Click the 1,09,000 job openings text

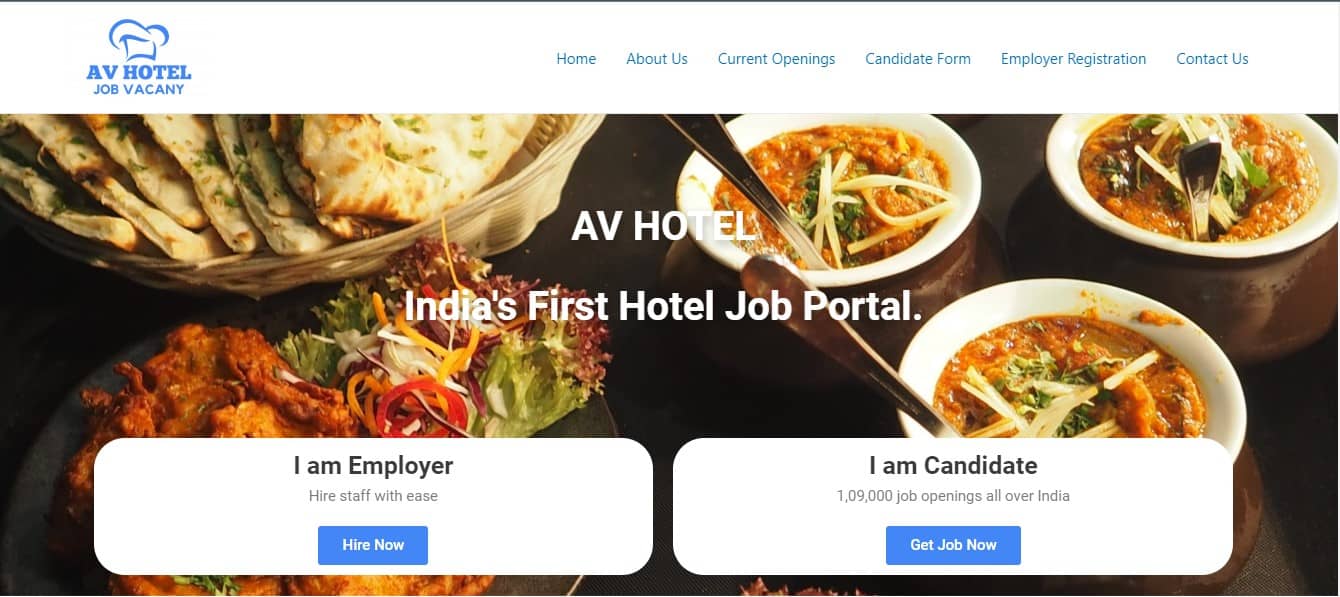(x=953, y=496)
